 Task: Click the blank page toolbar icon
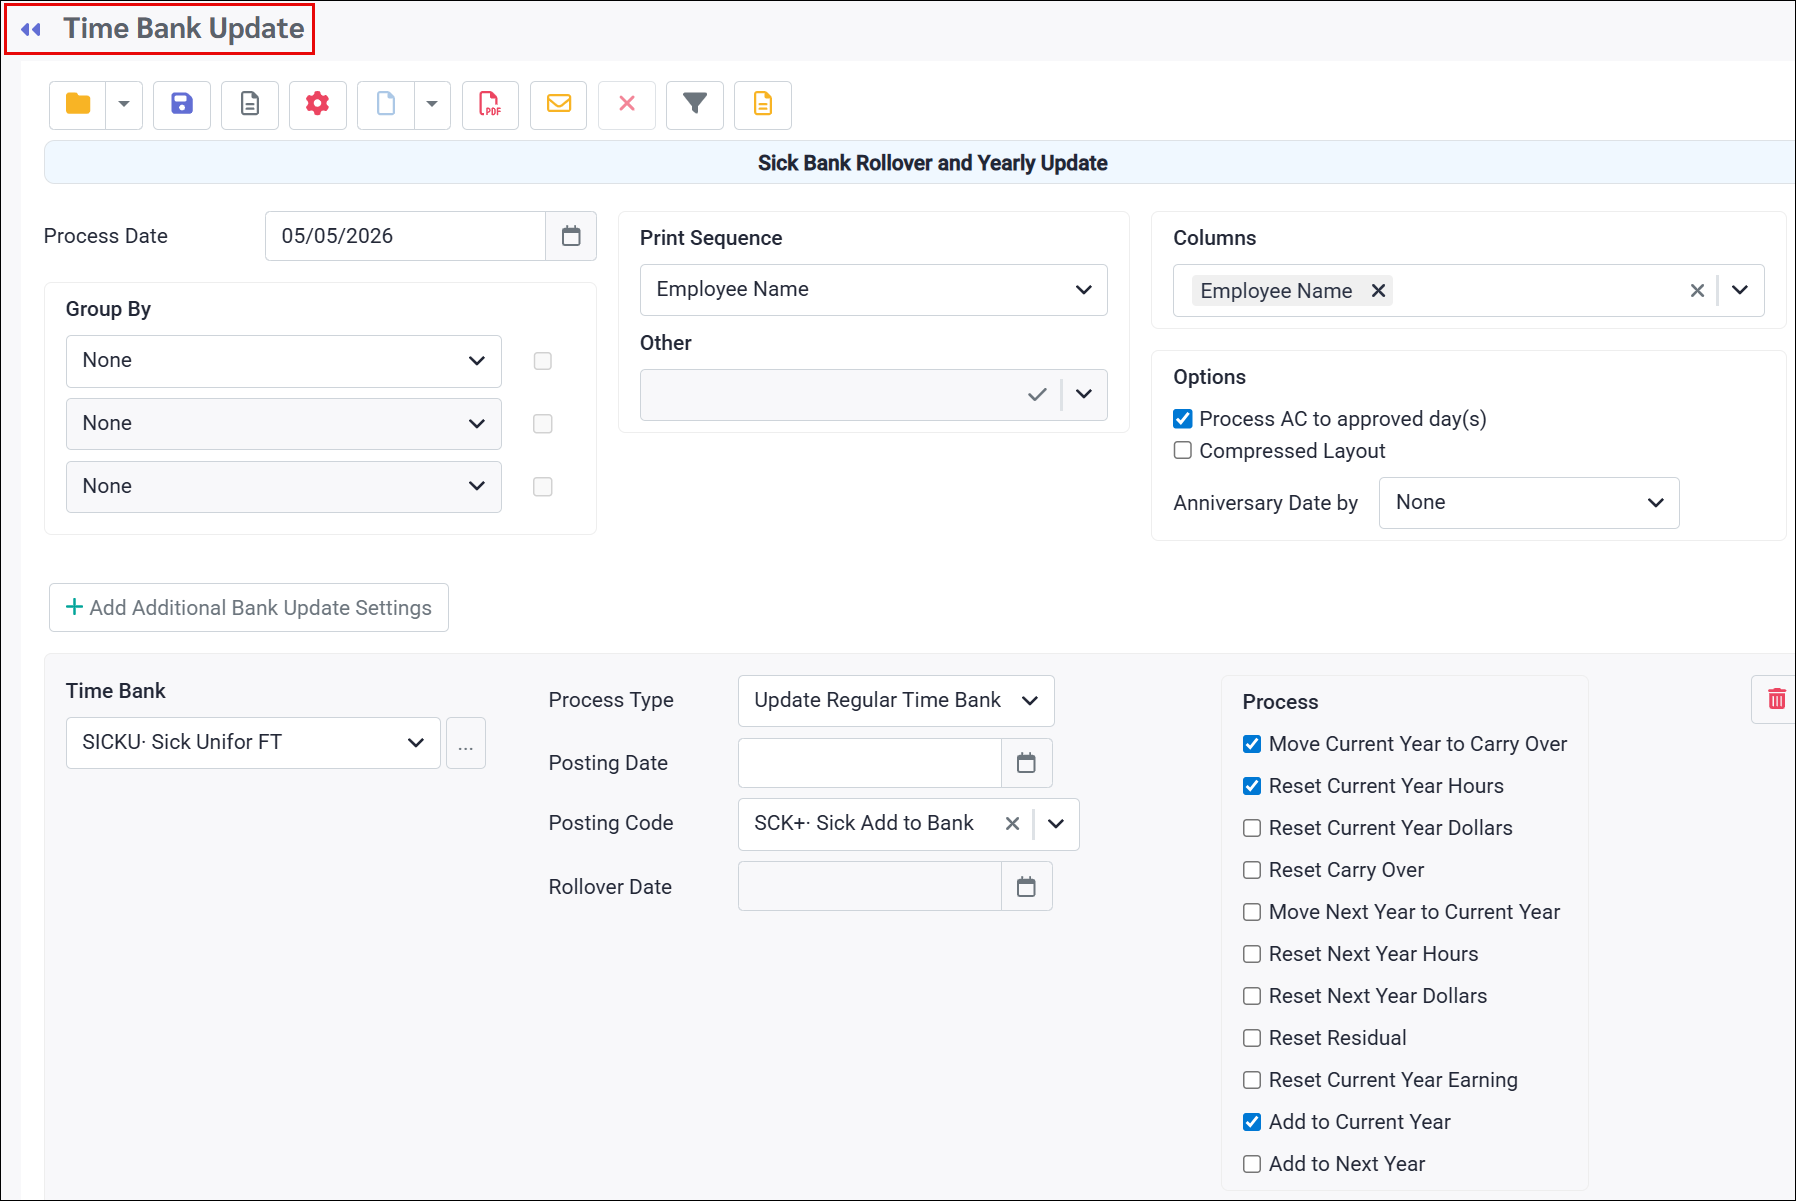[x=386, y=104]
